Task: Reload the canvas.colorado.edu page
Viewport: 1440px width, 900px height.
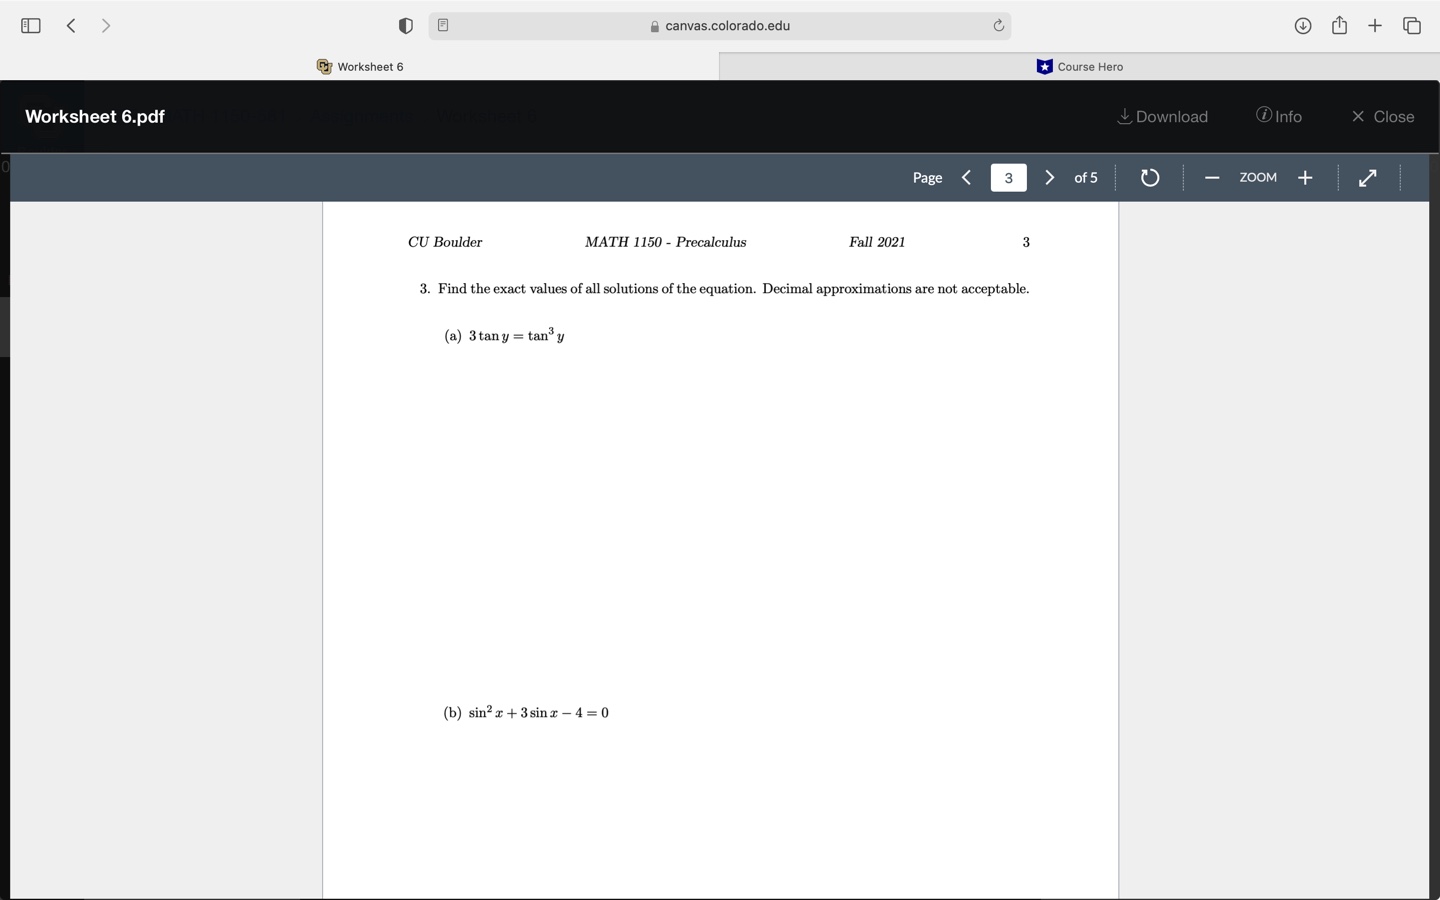Action: [x=999, y=25]
